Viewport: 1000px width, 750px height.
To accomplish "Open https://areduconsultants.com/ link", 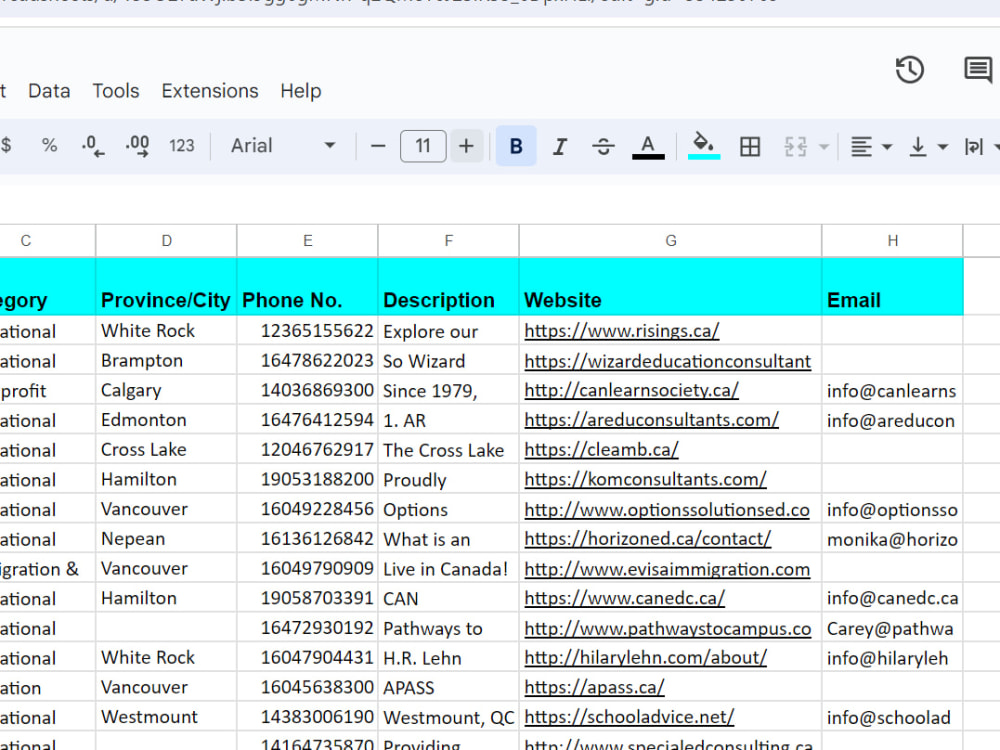I will point(651,420).
